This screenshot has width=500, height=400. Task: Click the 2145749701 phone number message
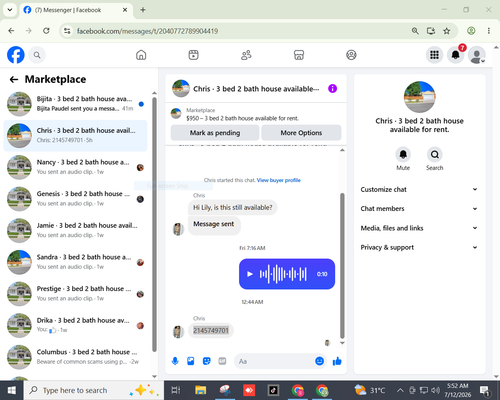pos(211,330)
